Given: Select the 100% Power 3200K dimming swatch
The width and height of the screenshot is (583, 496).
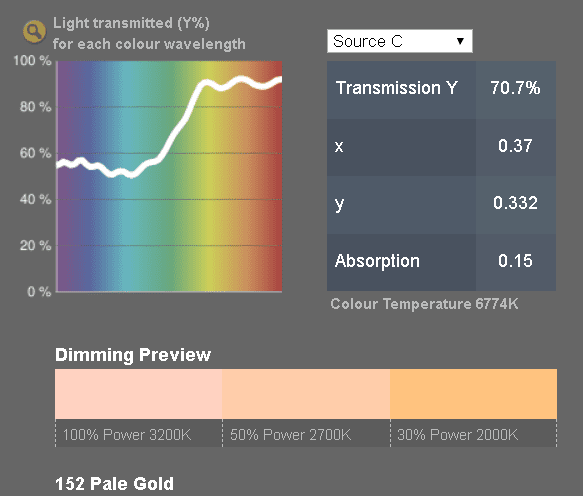Looking at the screenshot, I should point(139,394).
